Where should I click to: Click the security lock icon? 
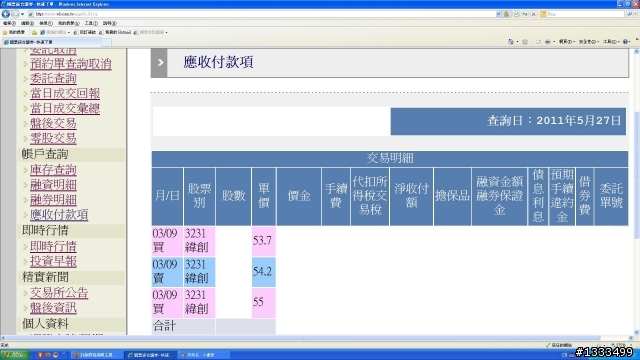point(507,14)
